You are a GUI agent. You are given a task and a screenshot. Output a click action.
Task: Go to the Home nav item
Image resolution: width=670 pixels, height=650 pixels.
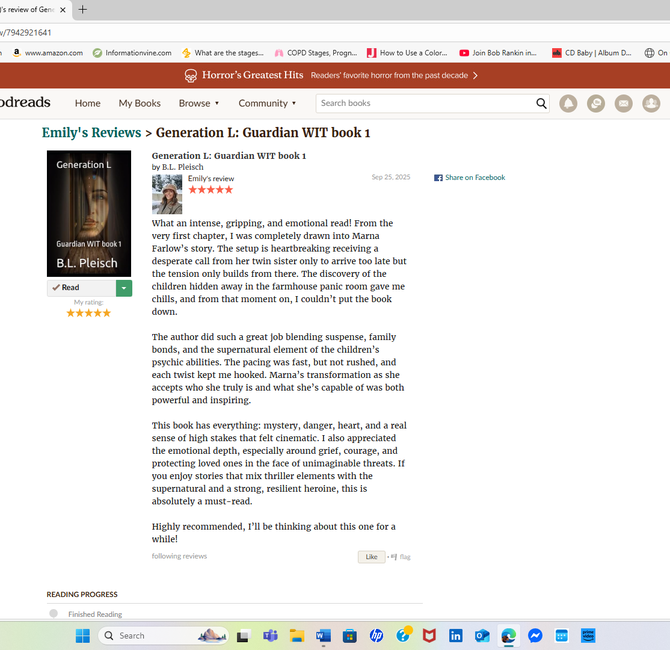point(88,103)
